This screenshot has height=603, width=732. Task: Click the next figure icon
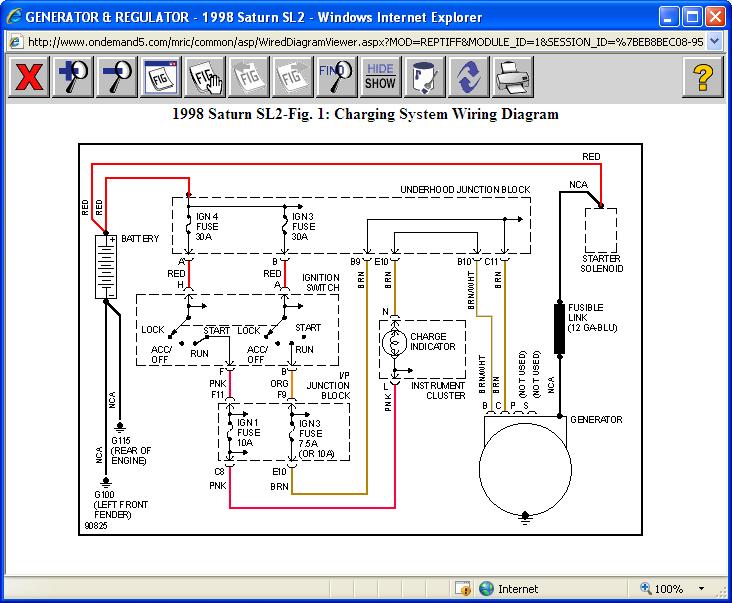[292, 77]
